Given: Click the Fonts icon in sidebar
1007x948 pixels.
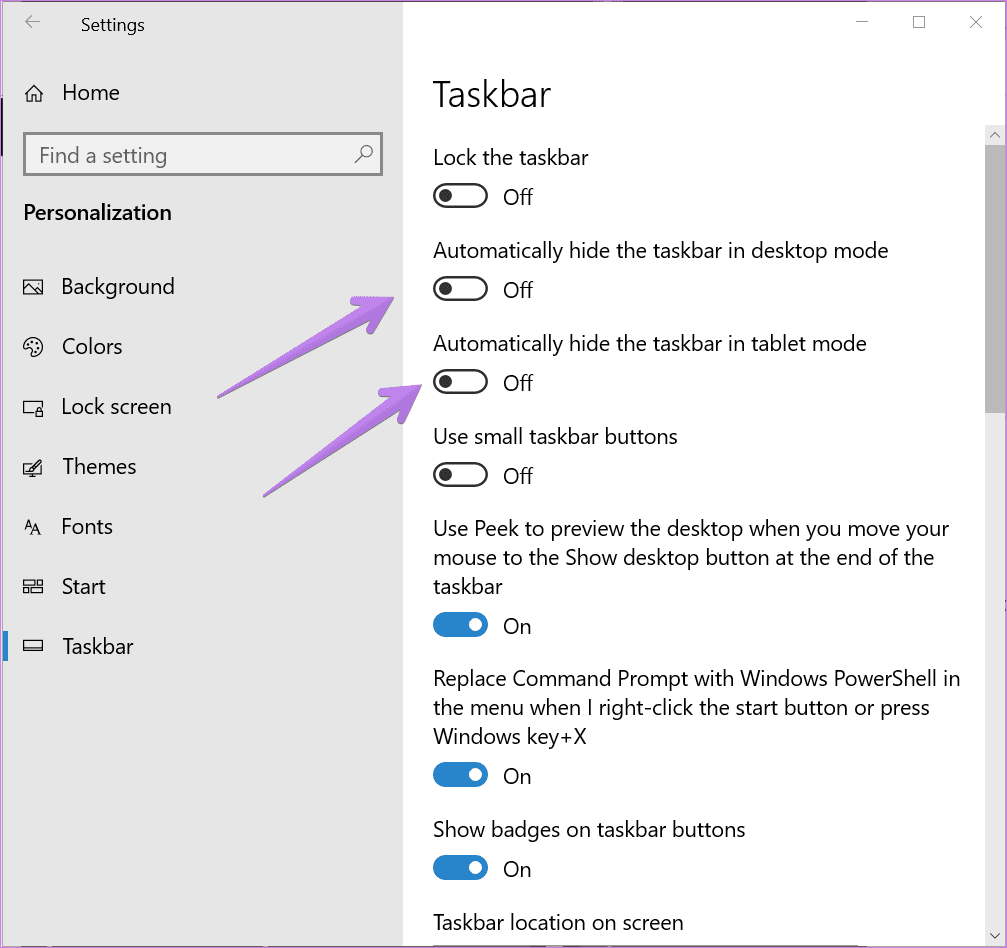Looking at the screenshot, I should (x=33, y=527).
